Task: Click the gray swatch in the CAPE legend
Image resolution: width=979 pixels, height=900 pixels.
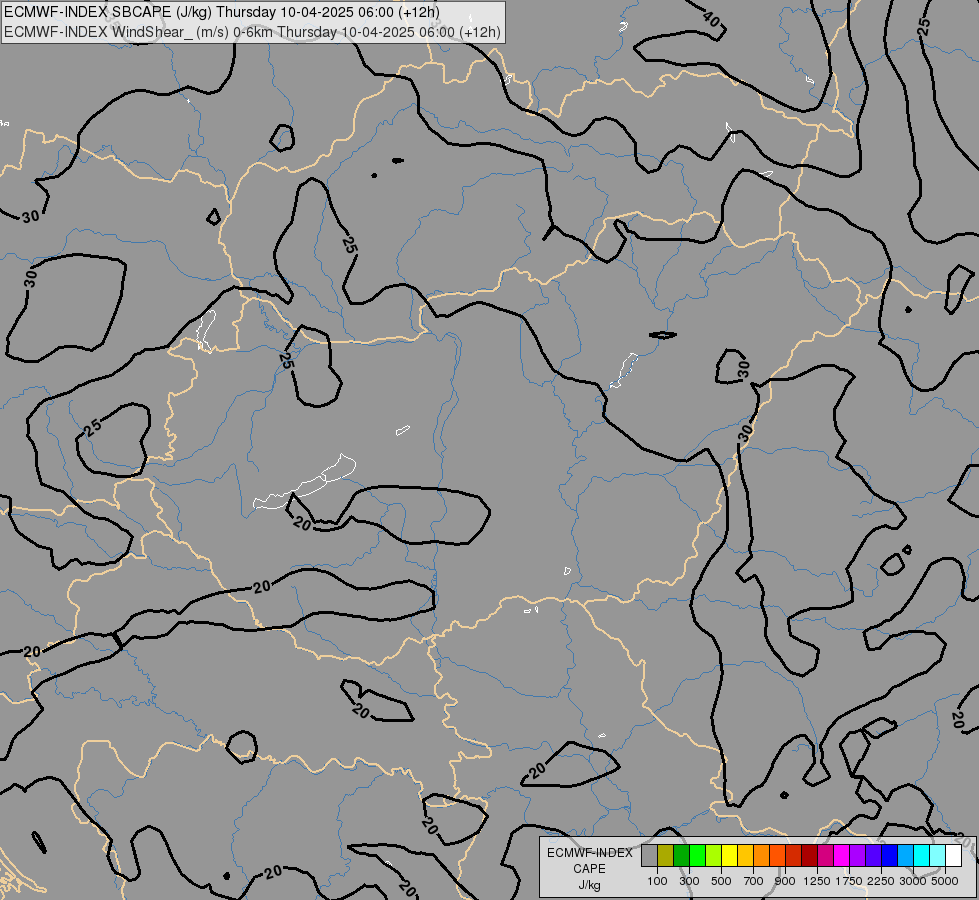Action: pos(649,856)
